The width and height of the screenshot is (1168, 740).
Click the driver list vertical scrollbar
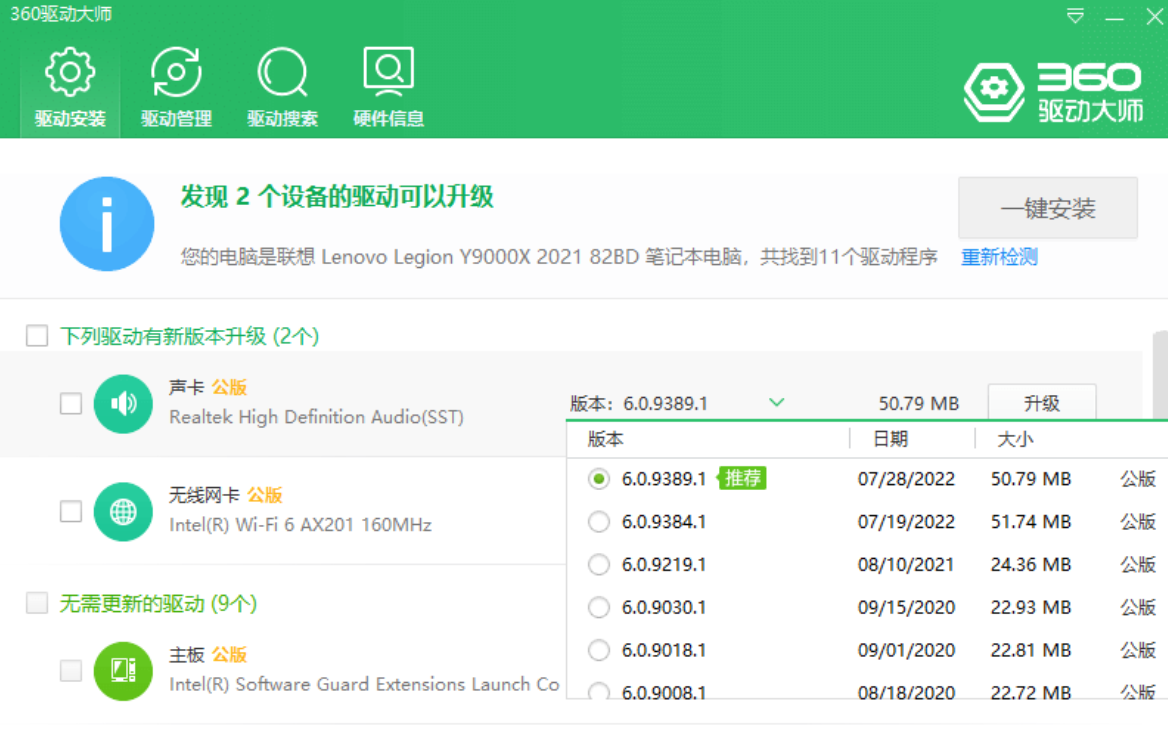1160,375
